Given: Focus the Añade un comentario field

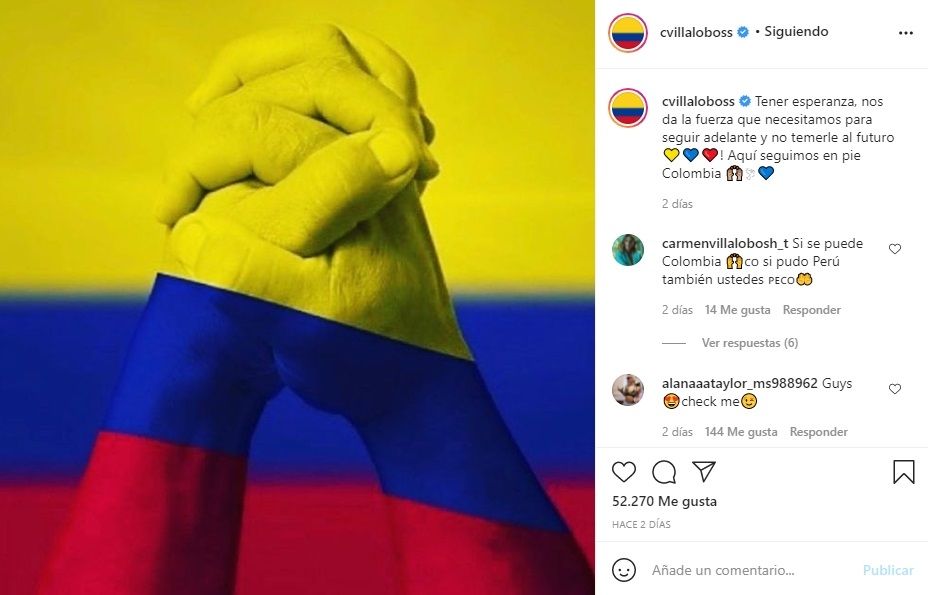Looking at the screenshot, I should 752,570.
